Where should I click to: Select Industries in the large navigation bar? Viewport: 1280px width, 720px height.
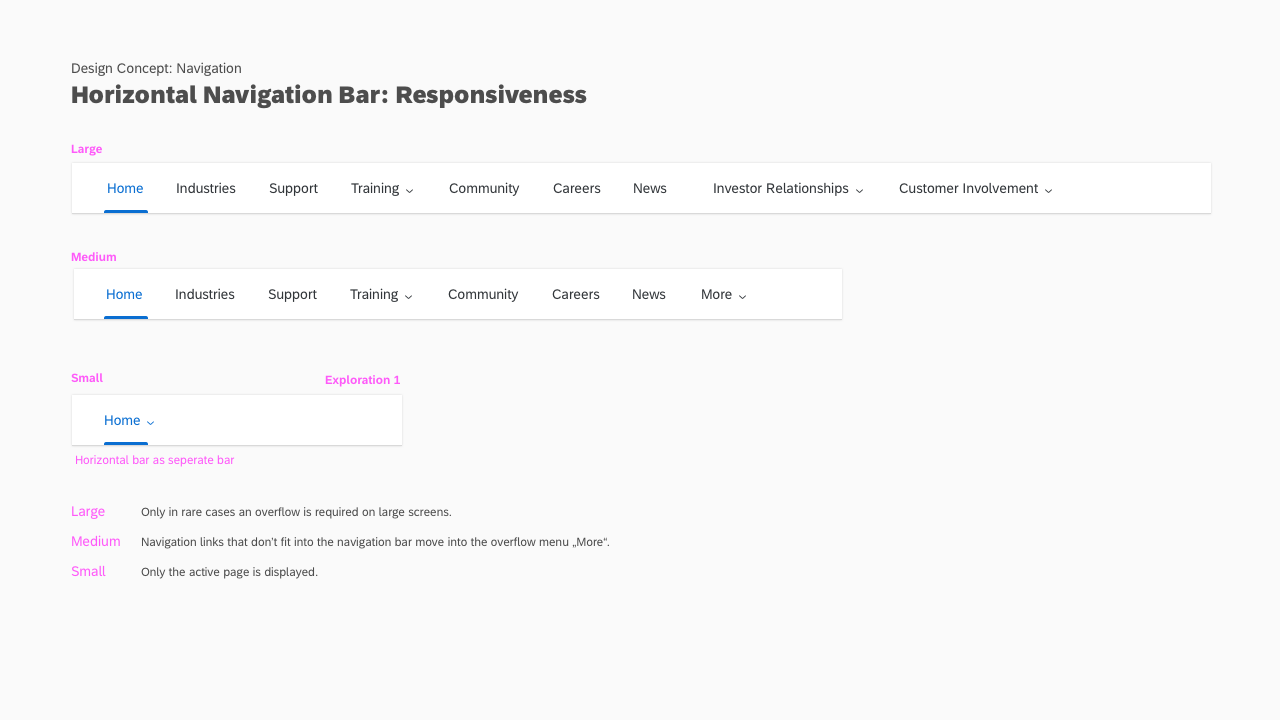click(206, 188)
